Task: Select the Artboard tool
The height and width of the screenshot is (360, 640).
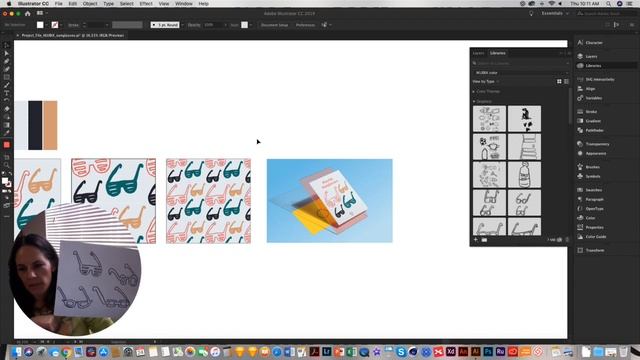Action: click(7, 157)
